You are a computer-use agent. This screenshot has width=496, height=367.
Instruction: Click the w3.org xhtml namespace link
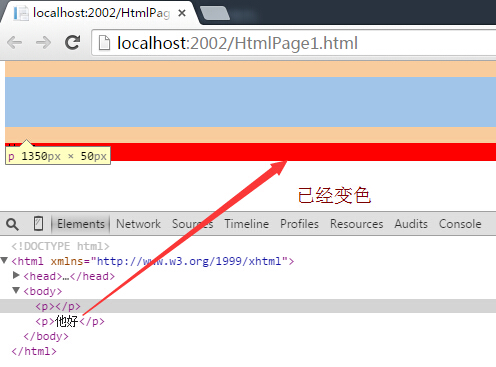190,261
